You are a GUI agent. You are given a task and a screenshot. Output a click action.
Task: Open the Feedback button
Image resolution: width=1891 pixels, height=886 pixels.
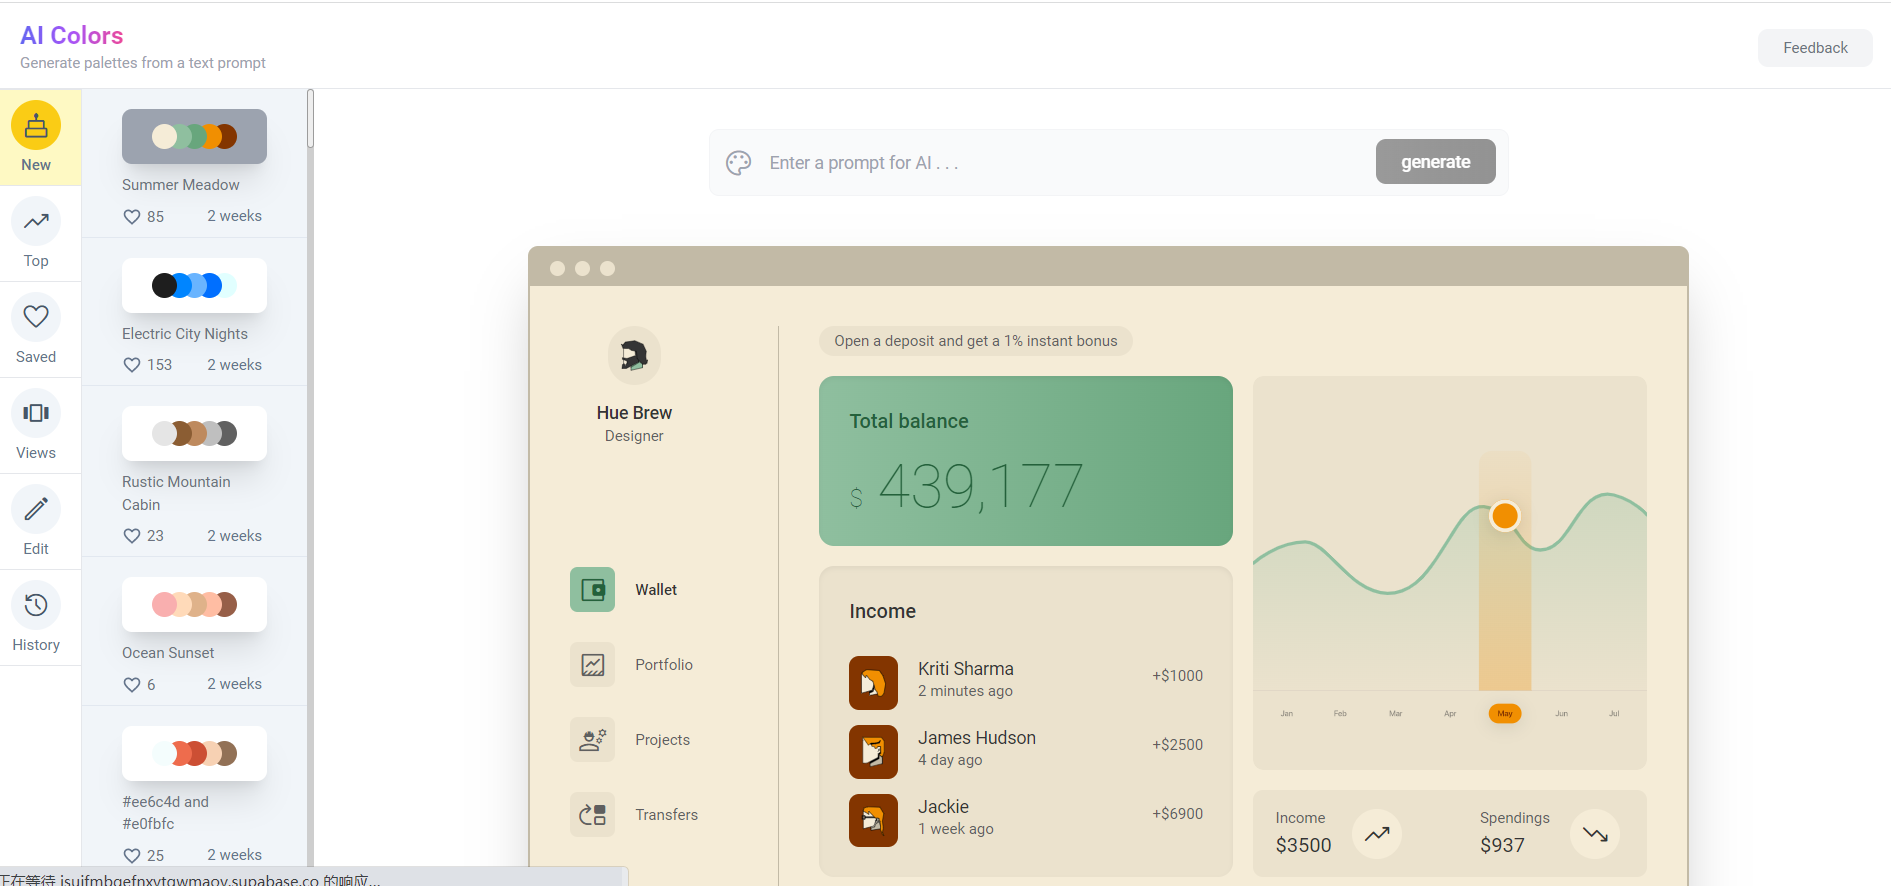(x=1814, y=48)
